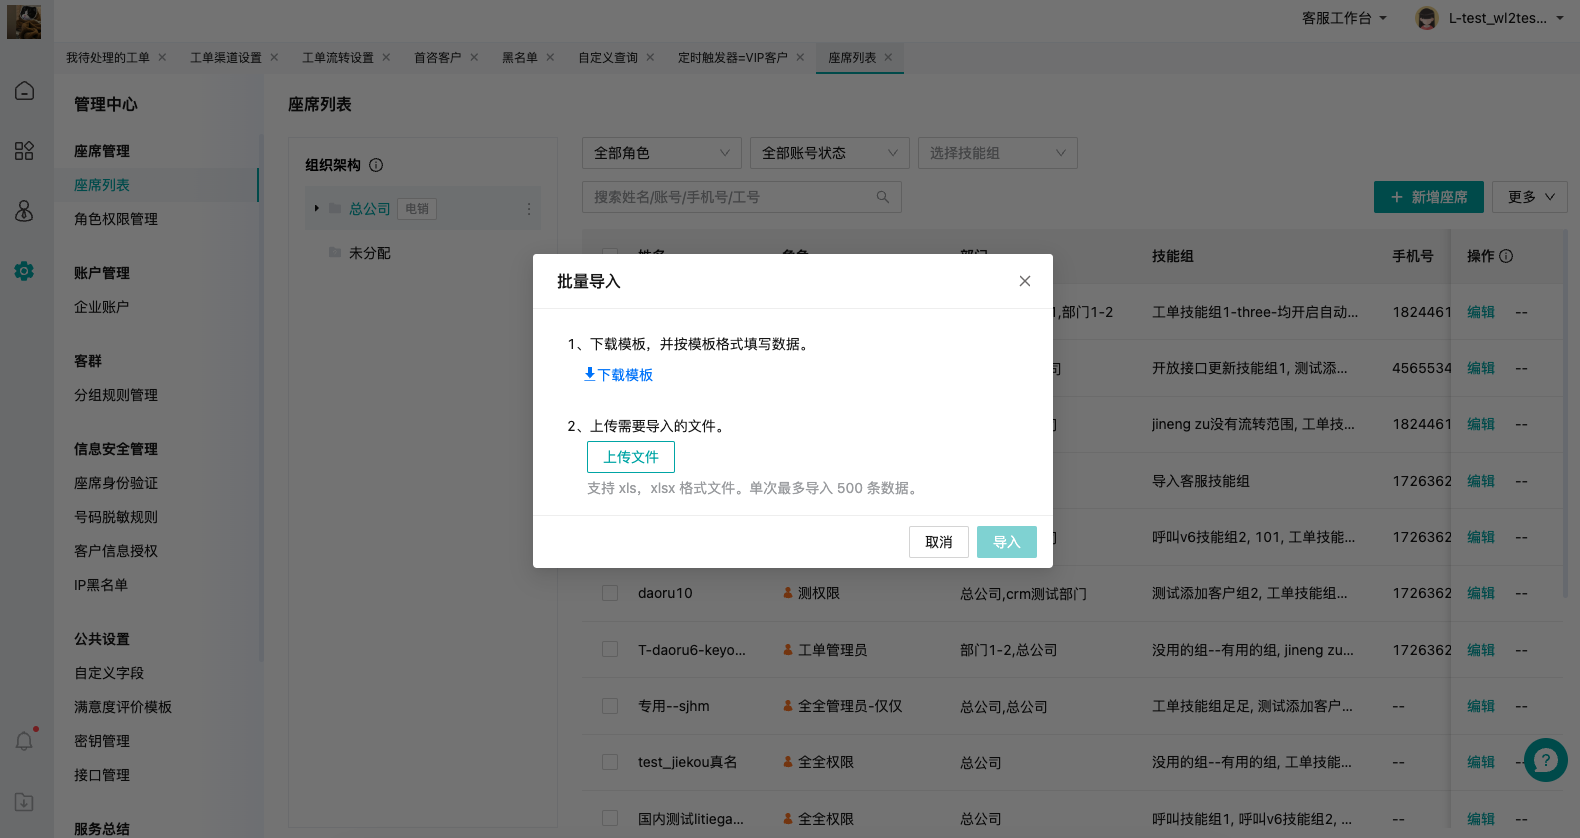Click 编辑 for the 专用--sjhm row
The height and width of the screenshot is (838, 1580).
click(x=1481, y=706)
